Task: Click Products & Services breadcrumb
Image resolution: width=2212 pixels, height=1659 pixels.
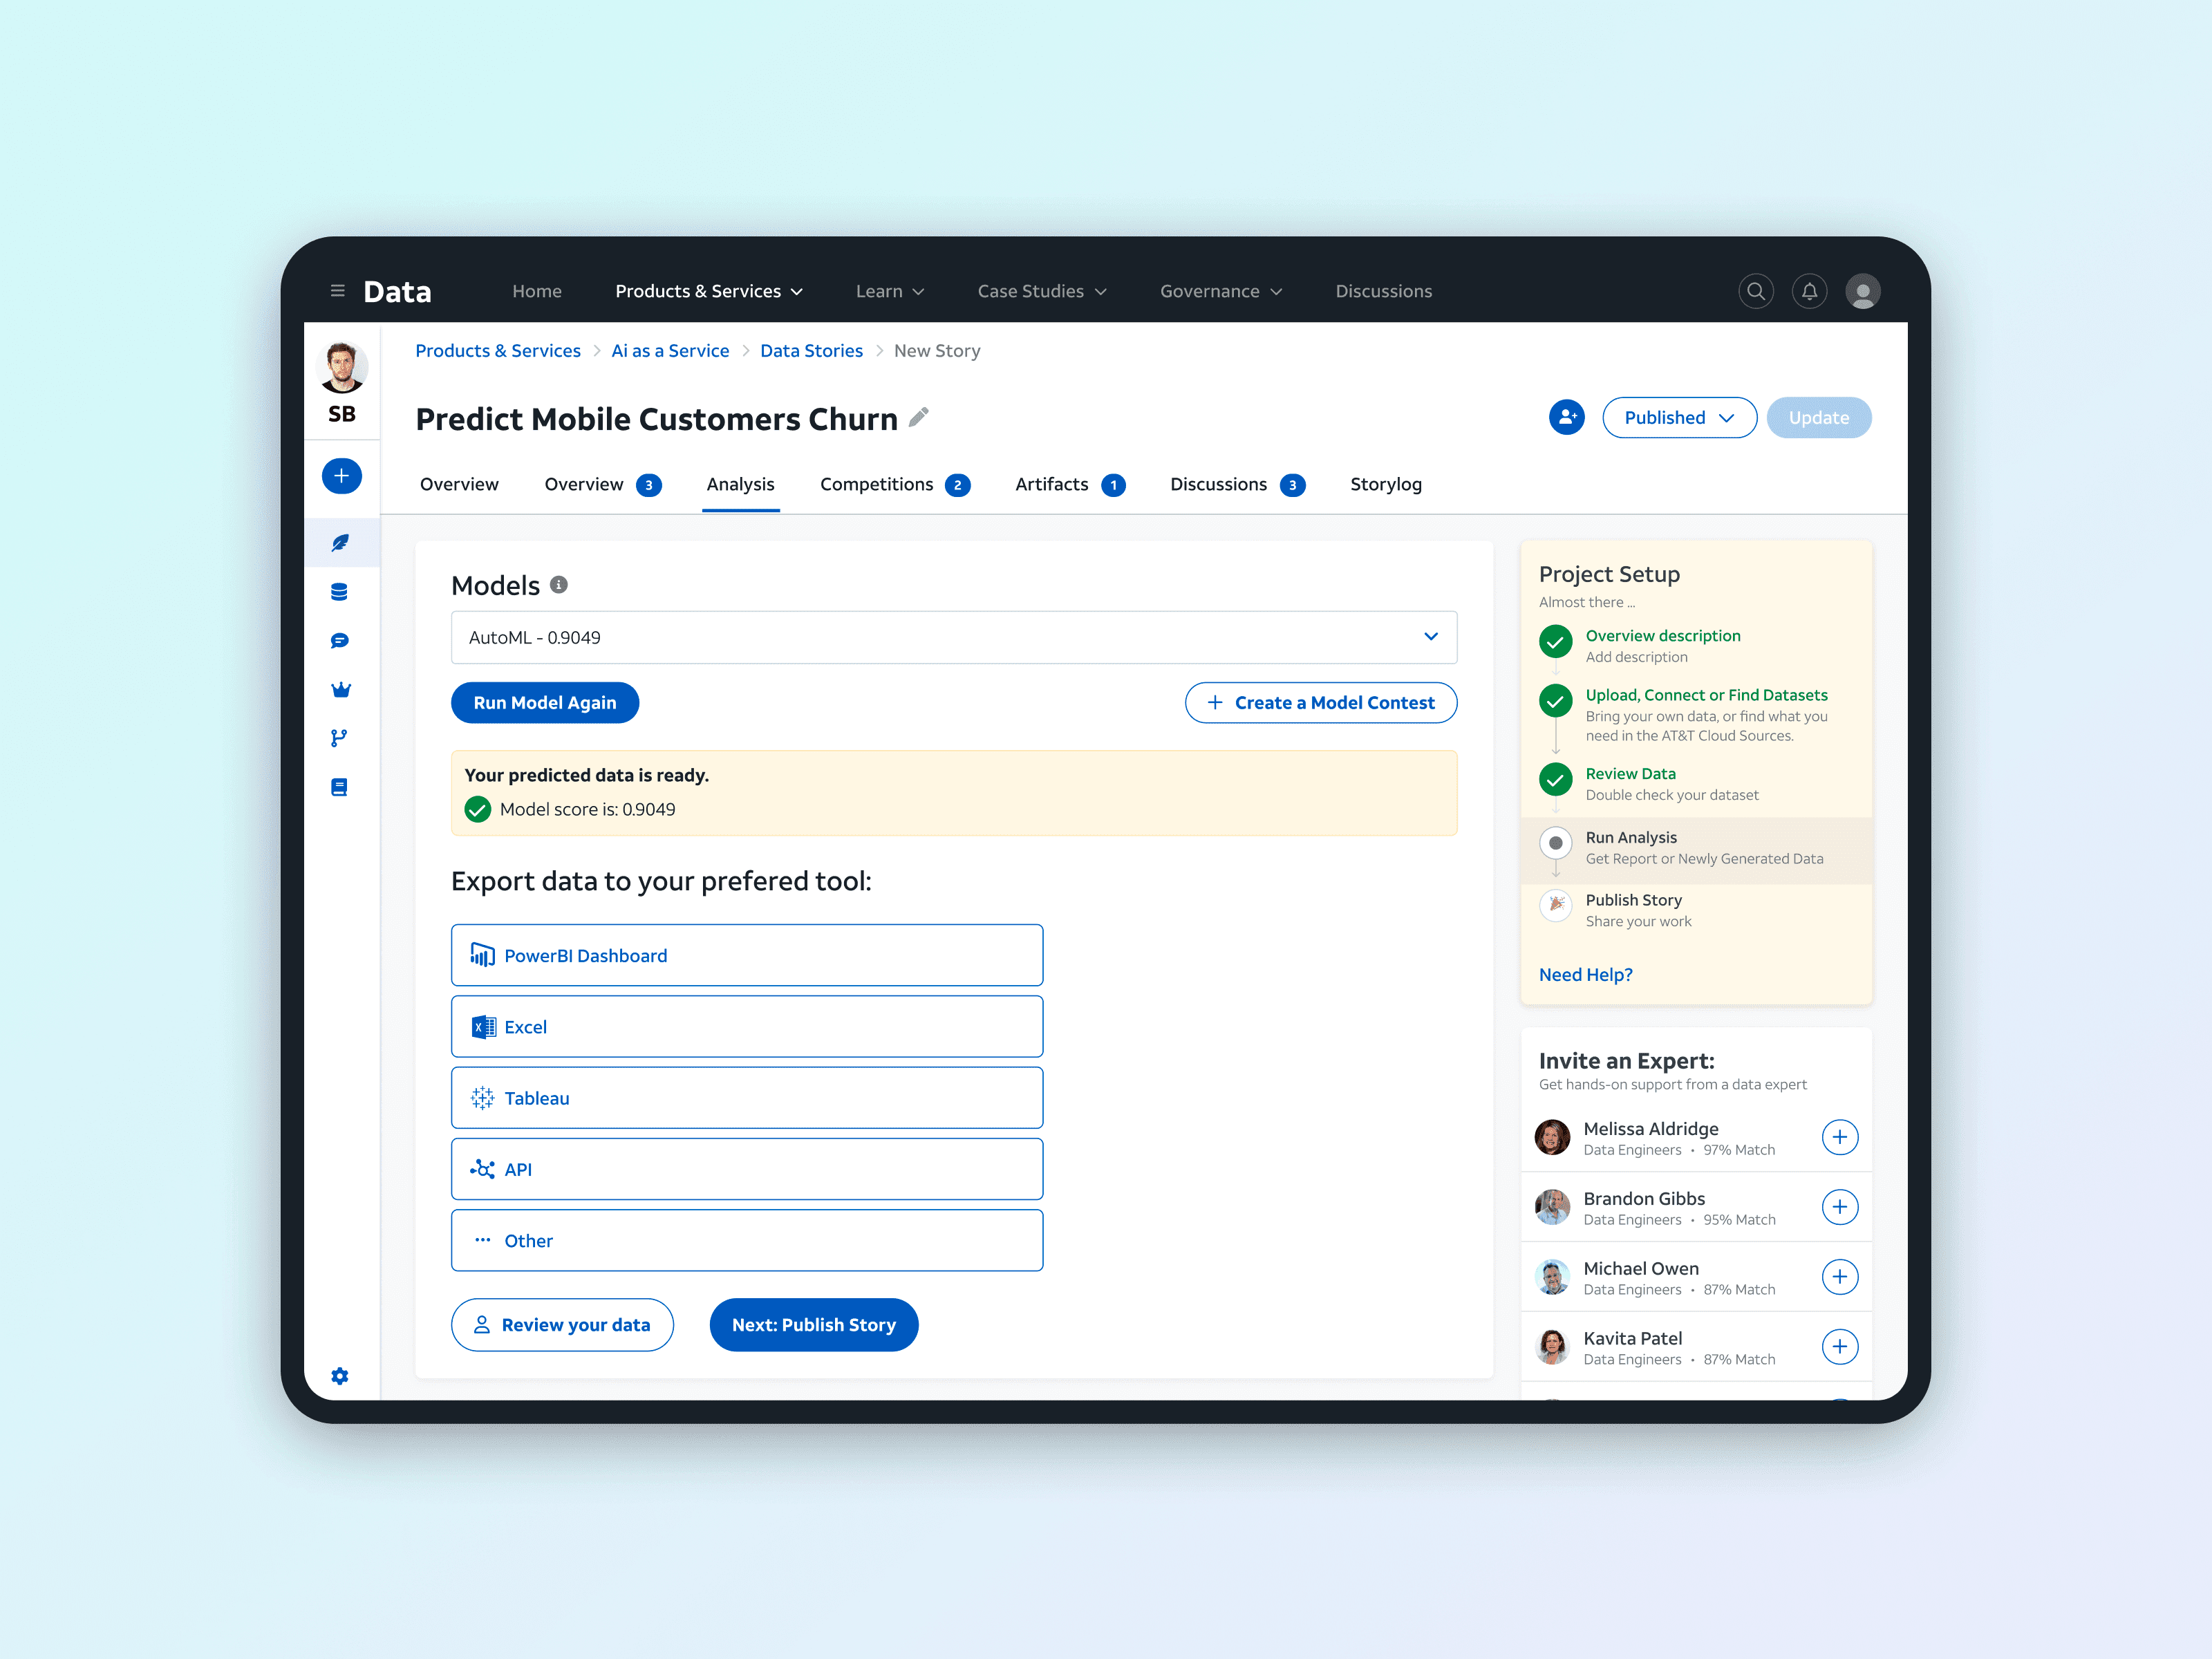Action: pyautogui.click(x=498, y=351)
